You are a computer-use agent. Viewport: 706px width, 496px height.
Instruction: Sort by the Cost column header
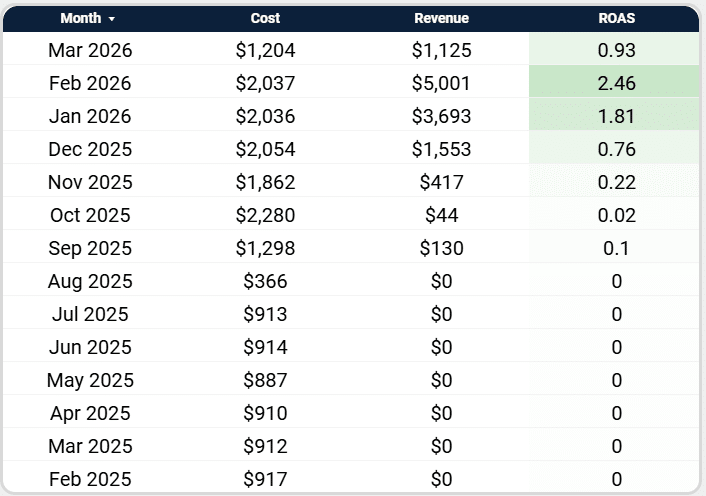[x=265, y=18]
